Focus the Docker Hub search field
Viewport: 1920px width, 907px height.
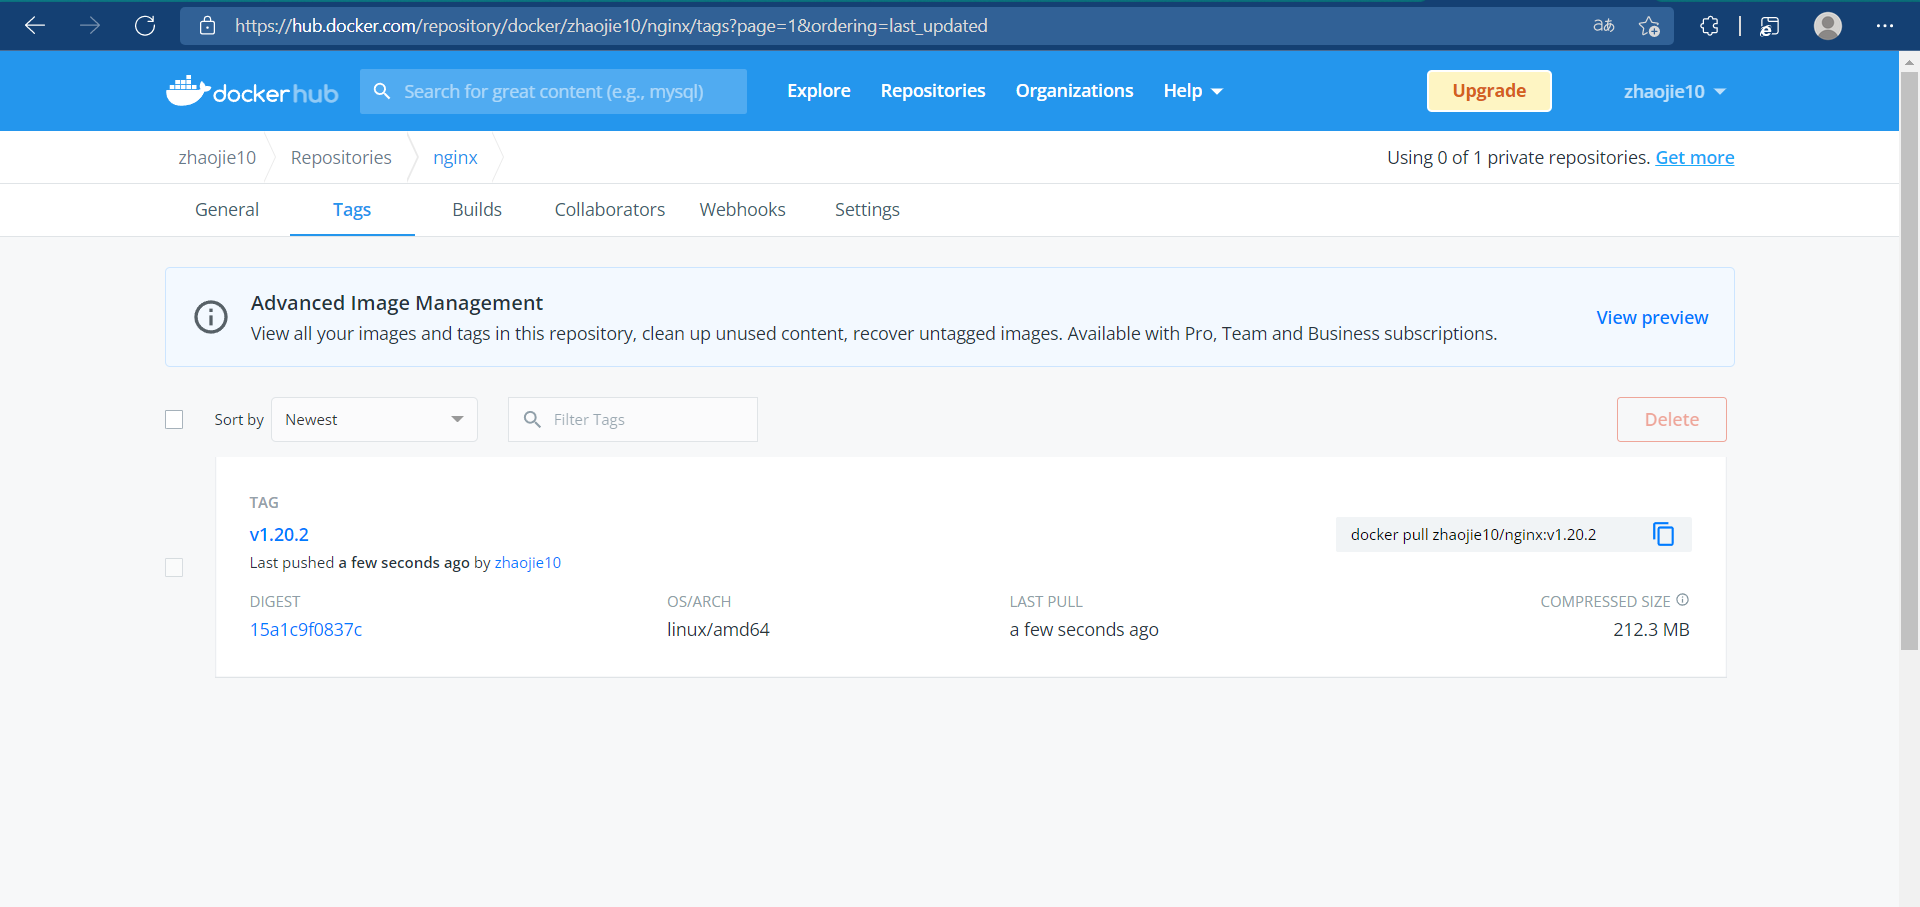coord(553,91)
